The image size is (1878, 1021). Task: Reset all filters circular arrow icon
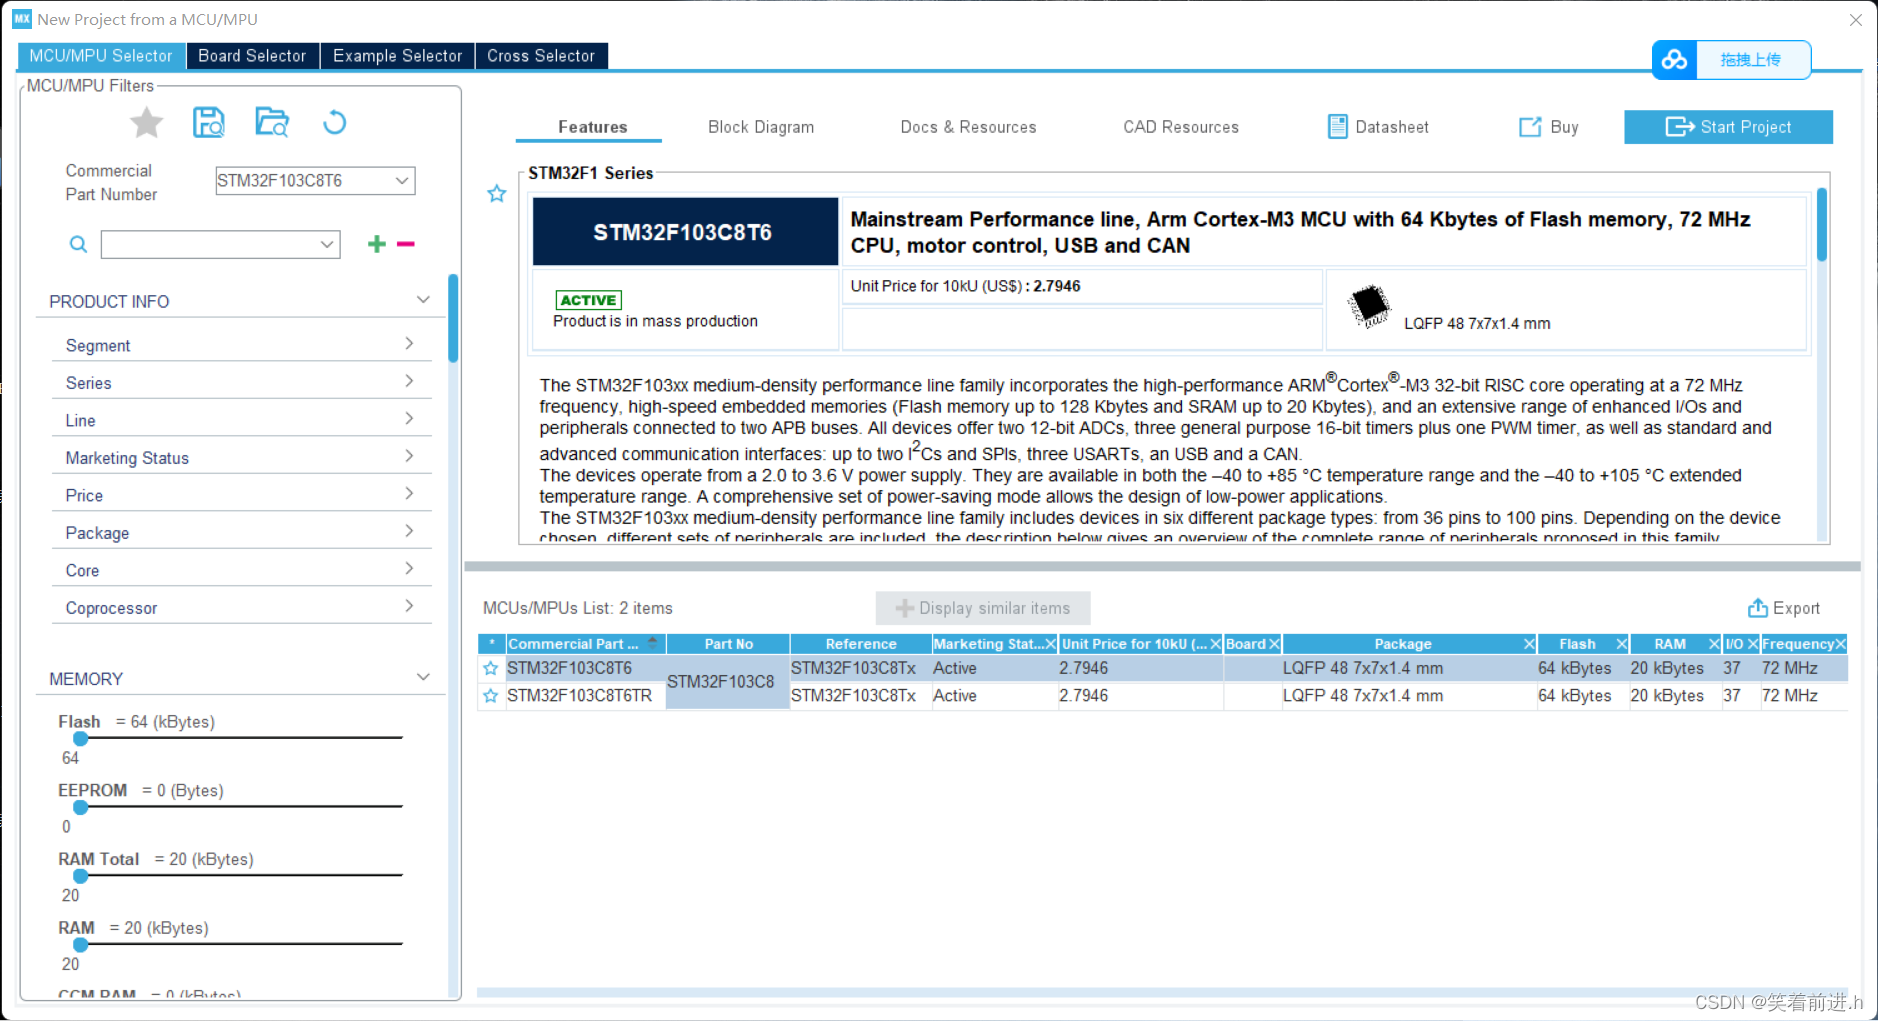coord(334,122)
